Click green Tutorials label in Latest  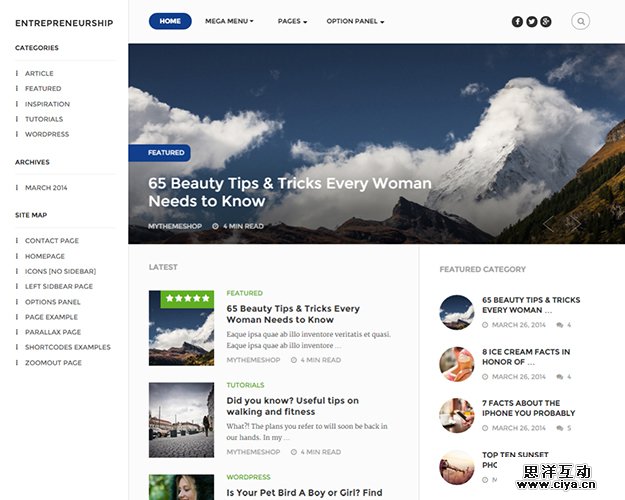click(x=246, y=385)
